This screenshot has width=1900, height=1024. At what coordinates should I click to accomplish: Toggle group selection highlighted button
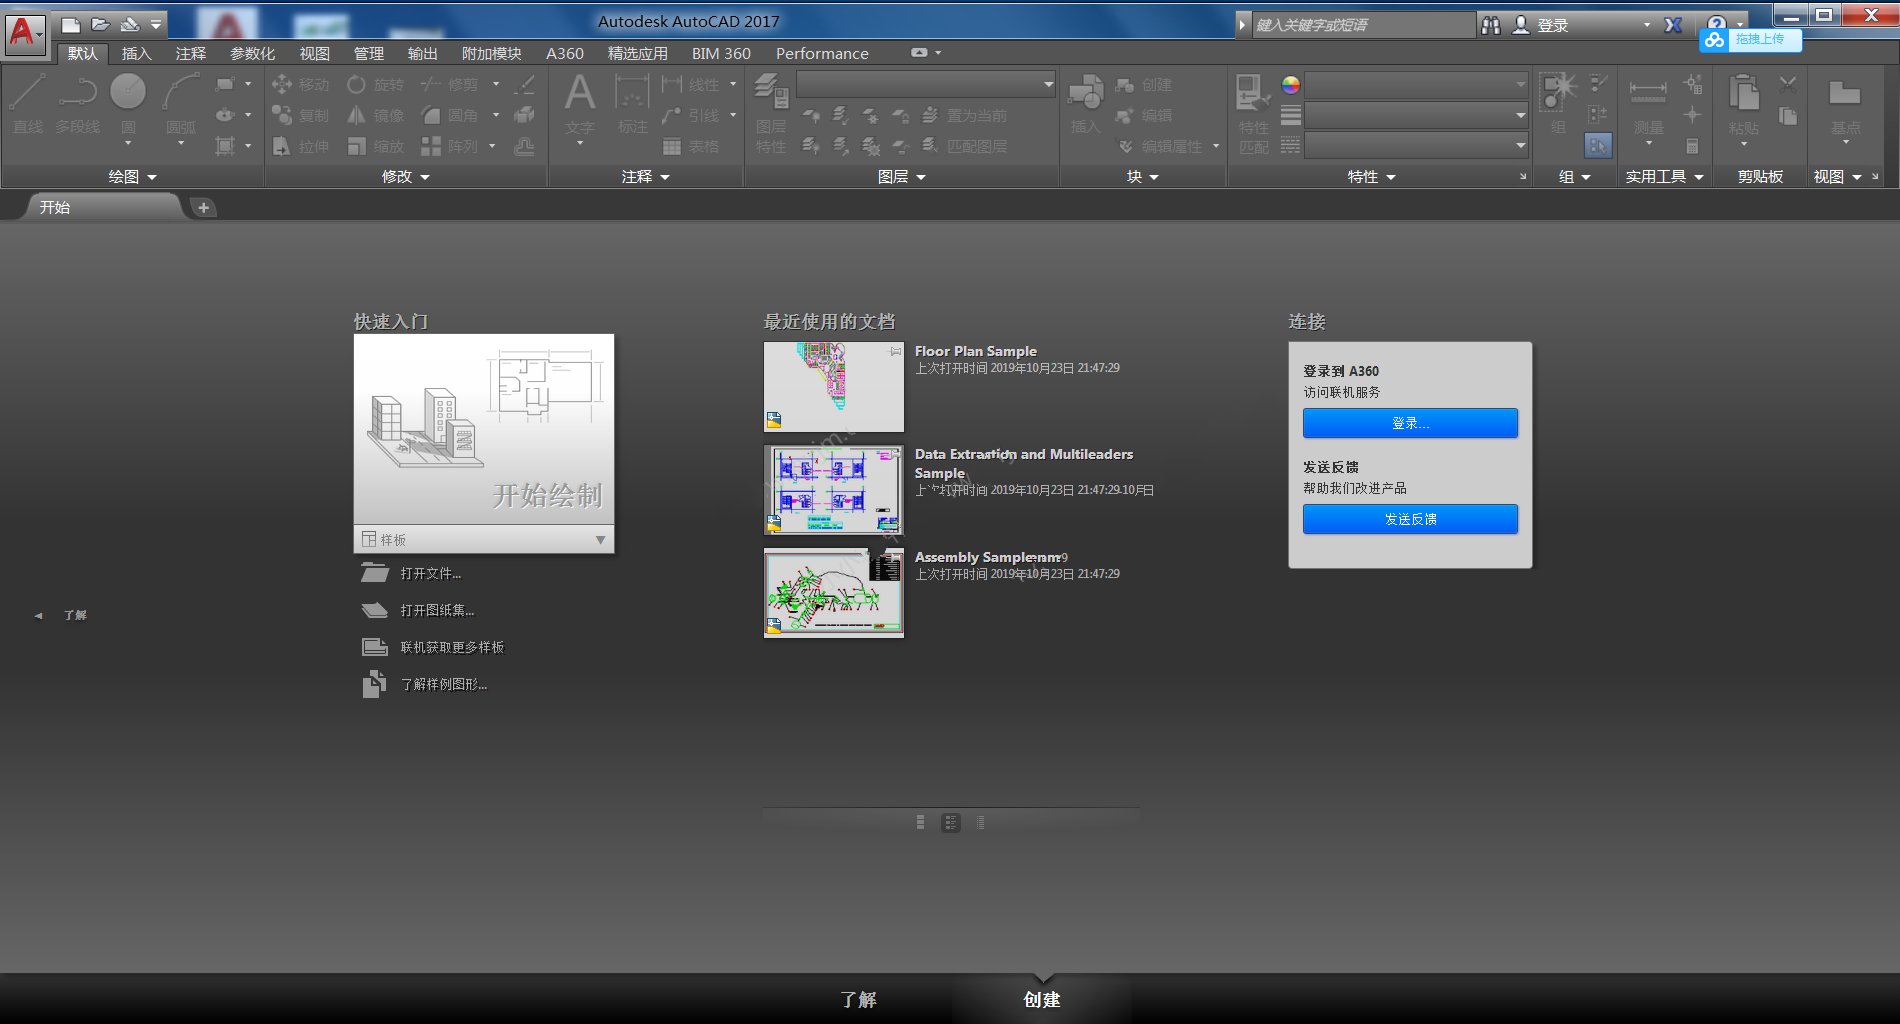point(1598,146)
